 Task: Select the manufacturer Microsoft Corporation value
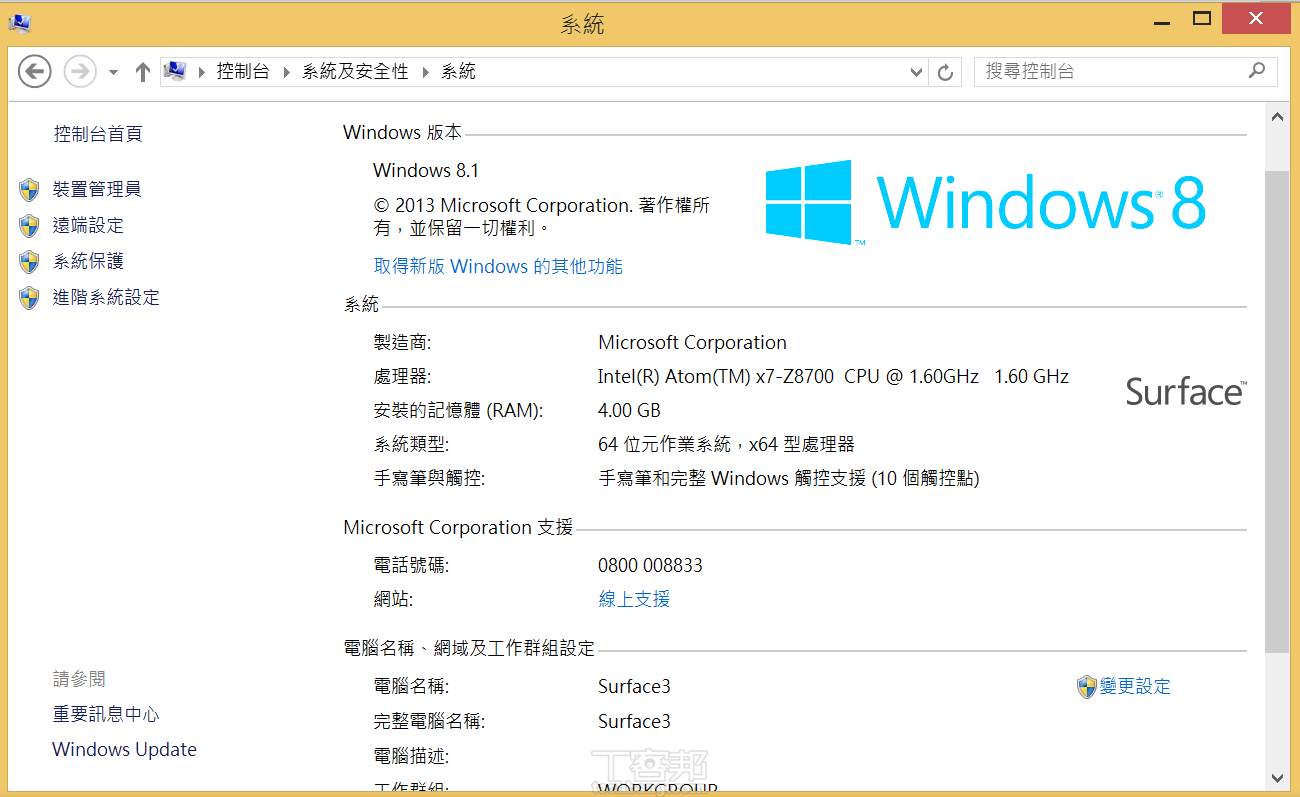click(692, 342)
